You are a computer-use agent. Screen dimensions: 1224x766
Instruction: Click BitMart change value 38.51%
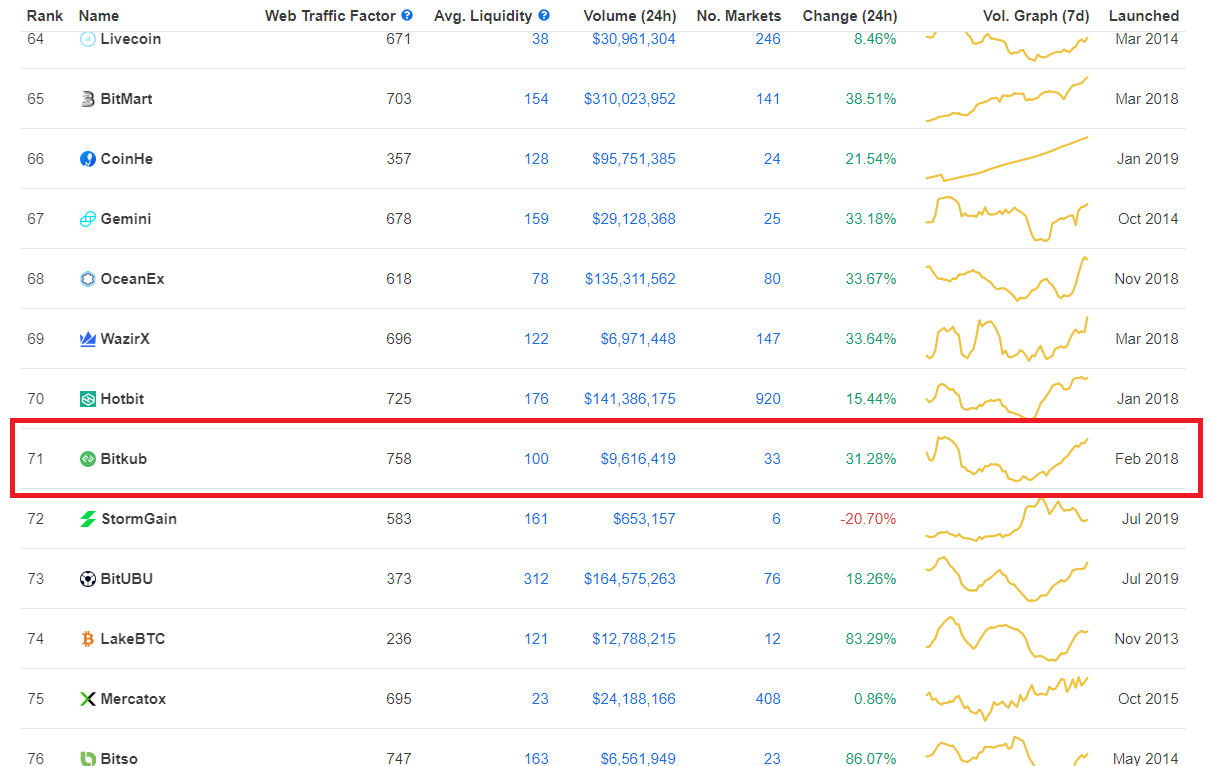click(871, 99)
